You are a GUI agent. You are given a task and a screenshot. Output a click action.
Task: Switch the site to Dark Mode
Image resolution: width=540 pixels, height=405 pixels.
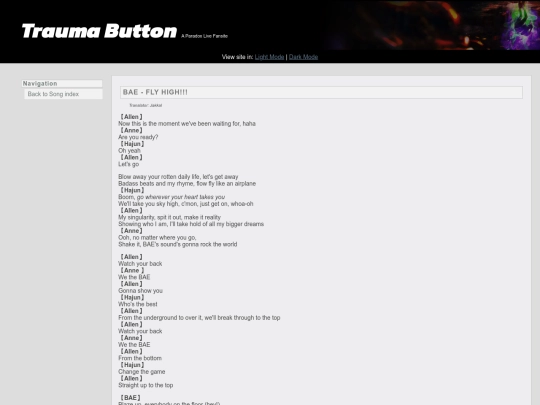303,57
